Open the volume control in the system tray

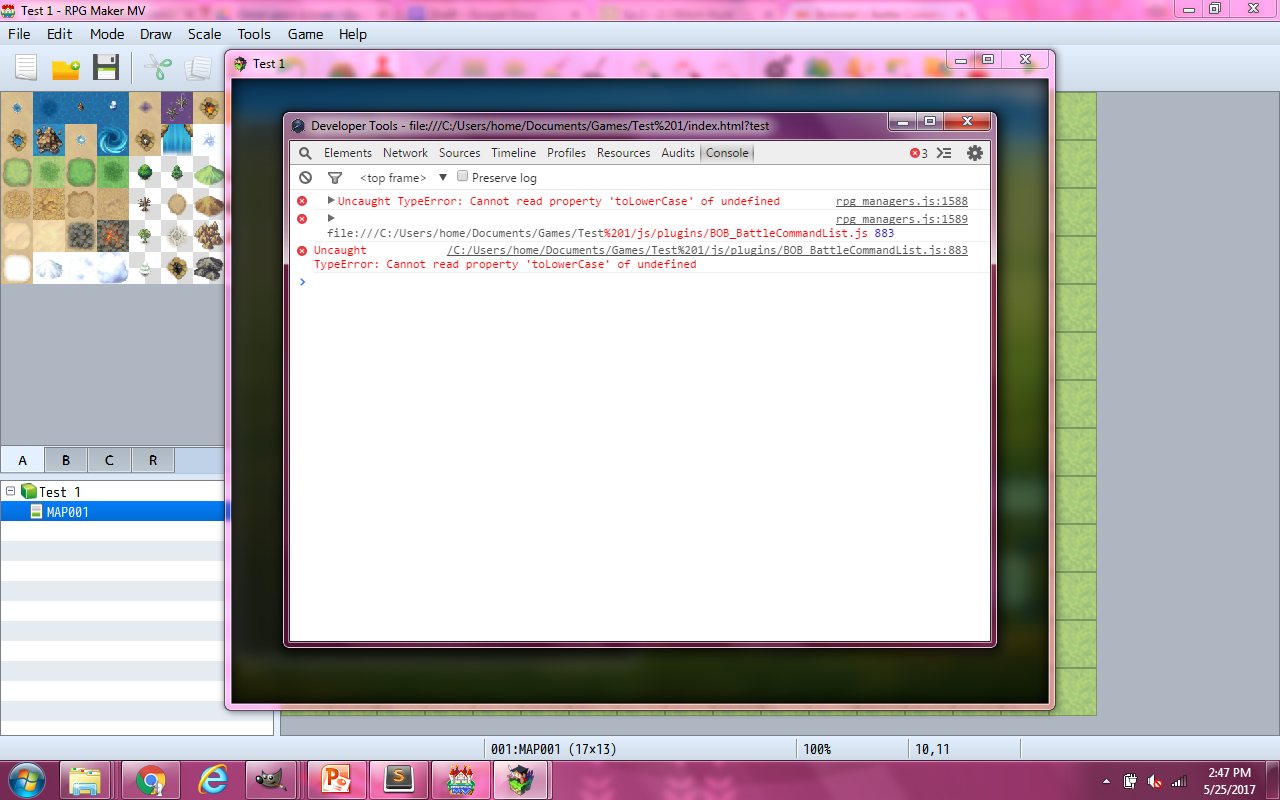[1155, 780]
